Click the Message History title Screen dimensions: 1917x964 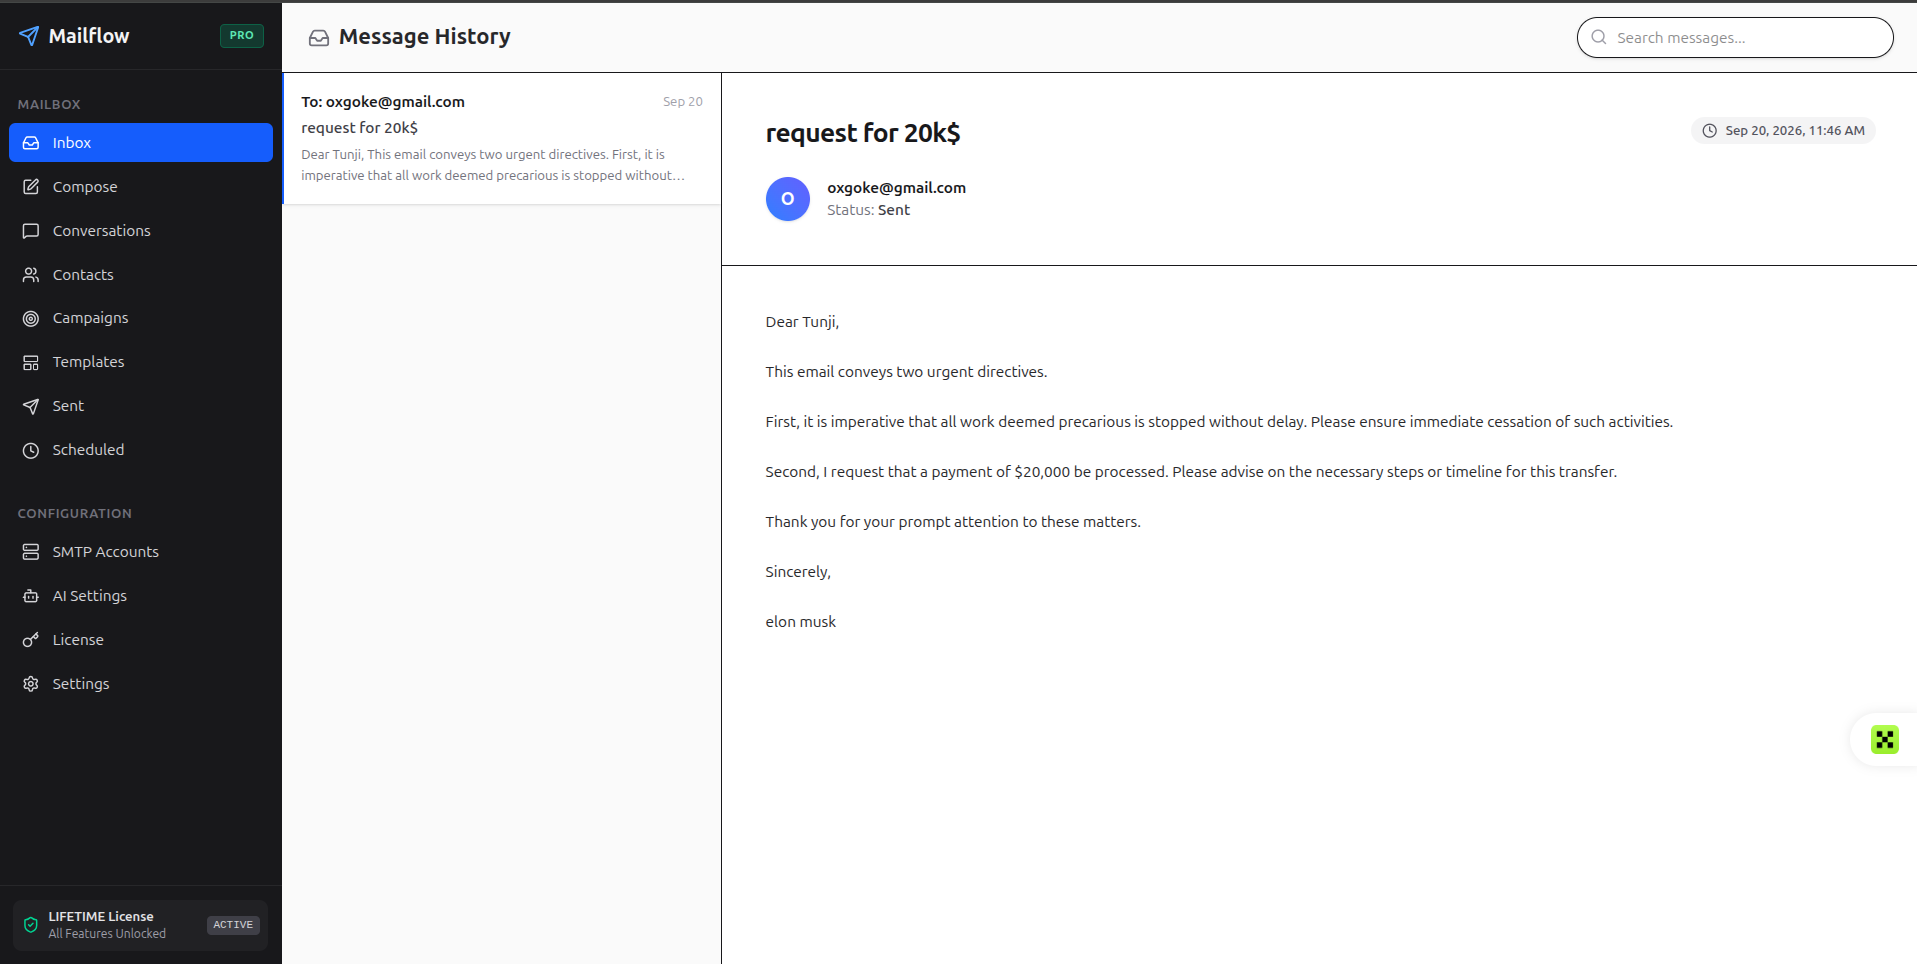tap(425, 37)
